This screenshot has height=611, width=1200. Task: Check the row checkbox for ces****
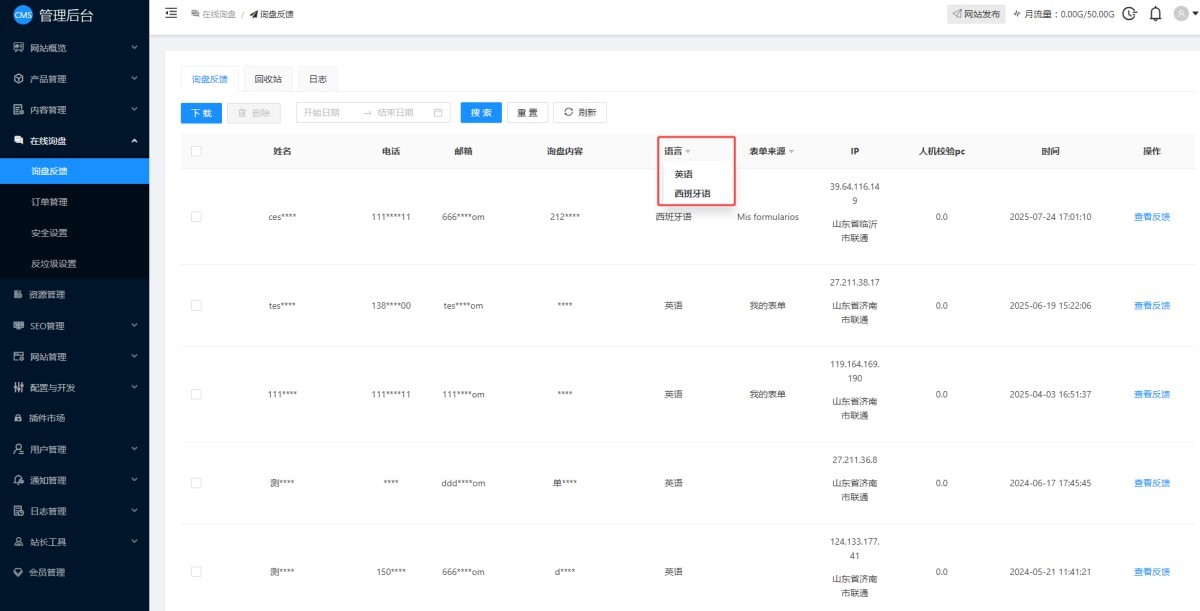196,217
